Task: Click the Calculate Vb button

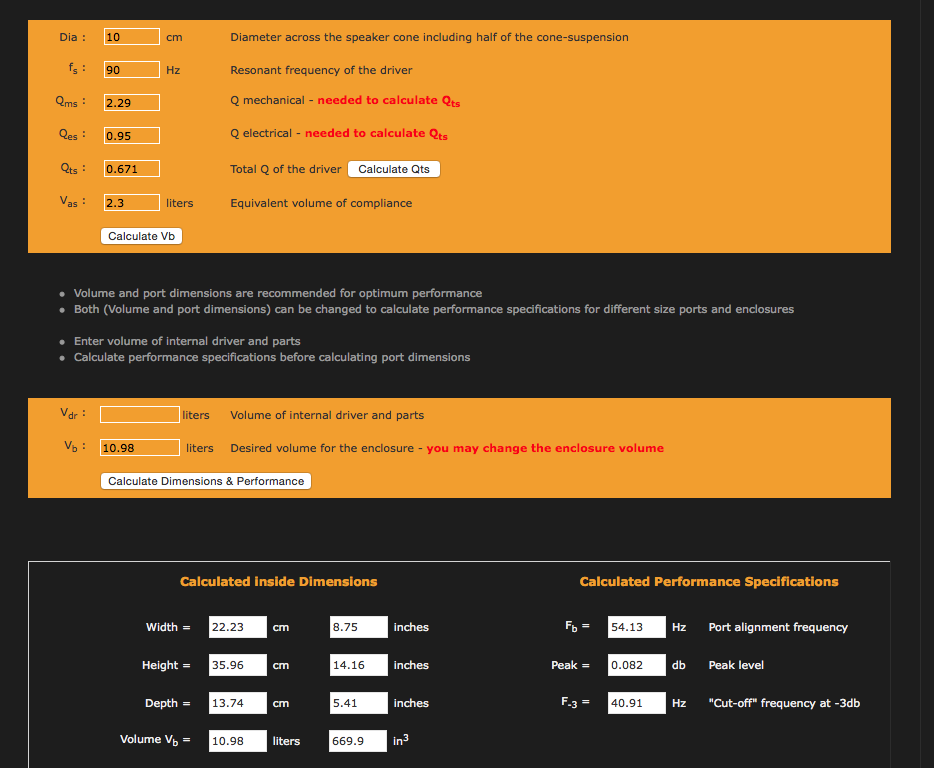Action: pyautogui.click(x=141, y=236)
